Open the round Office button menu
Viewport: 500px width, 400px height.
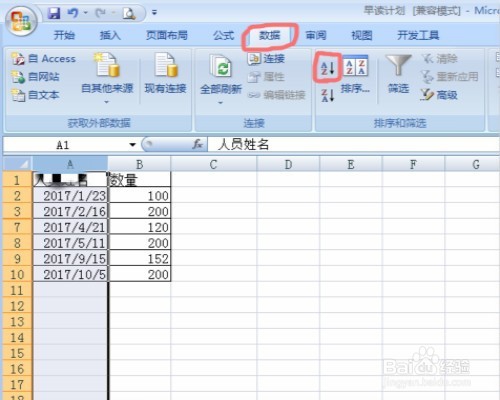[22, 21]
